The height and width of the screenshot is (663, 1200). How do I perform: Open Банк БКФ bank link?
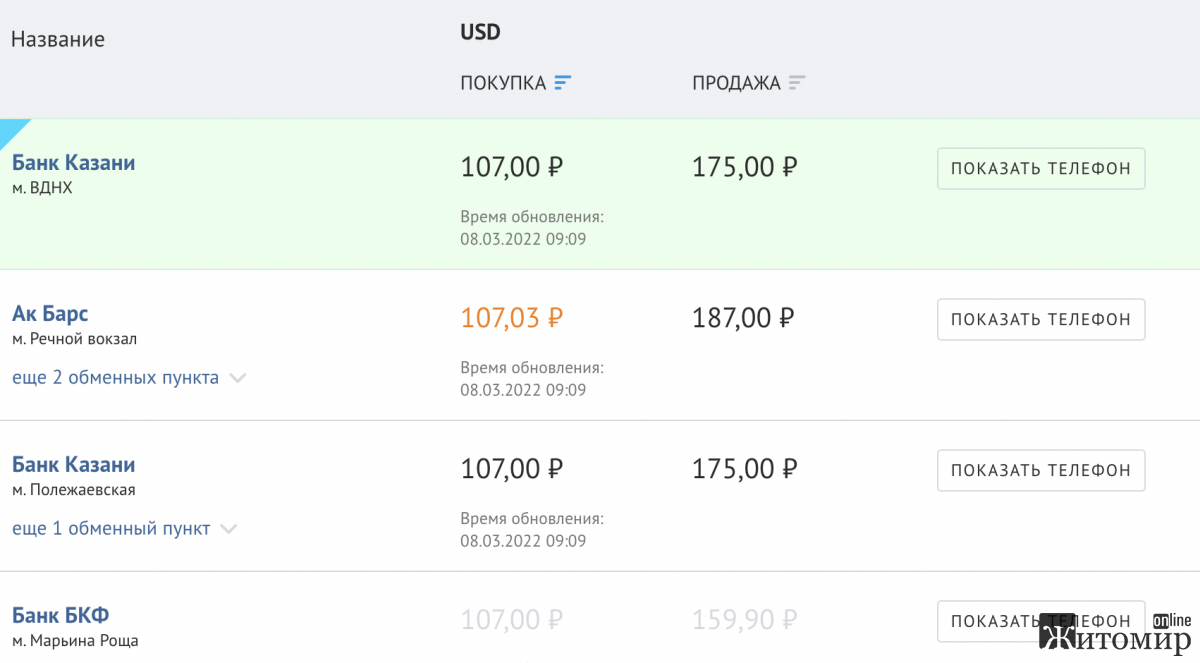tap(60, 616)
